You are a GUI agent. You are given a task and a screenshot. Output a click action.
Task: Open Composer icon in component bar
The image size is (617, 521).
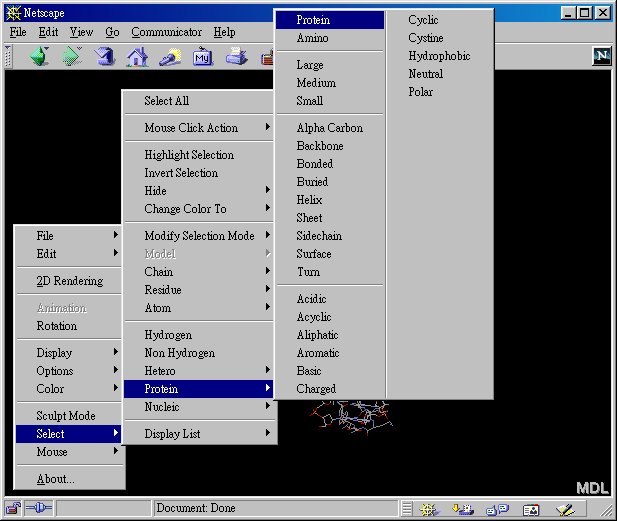pos(565,510)
